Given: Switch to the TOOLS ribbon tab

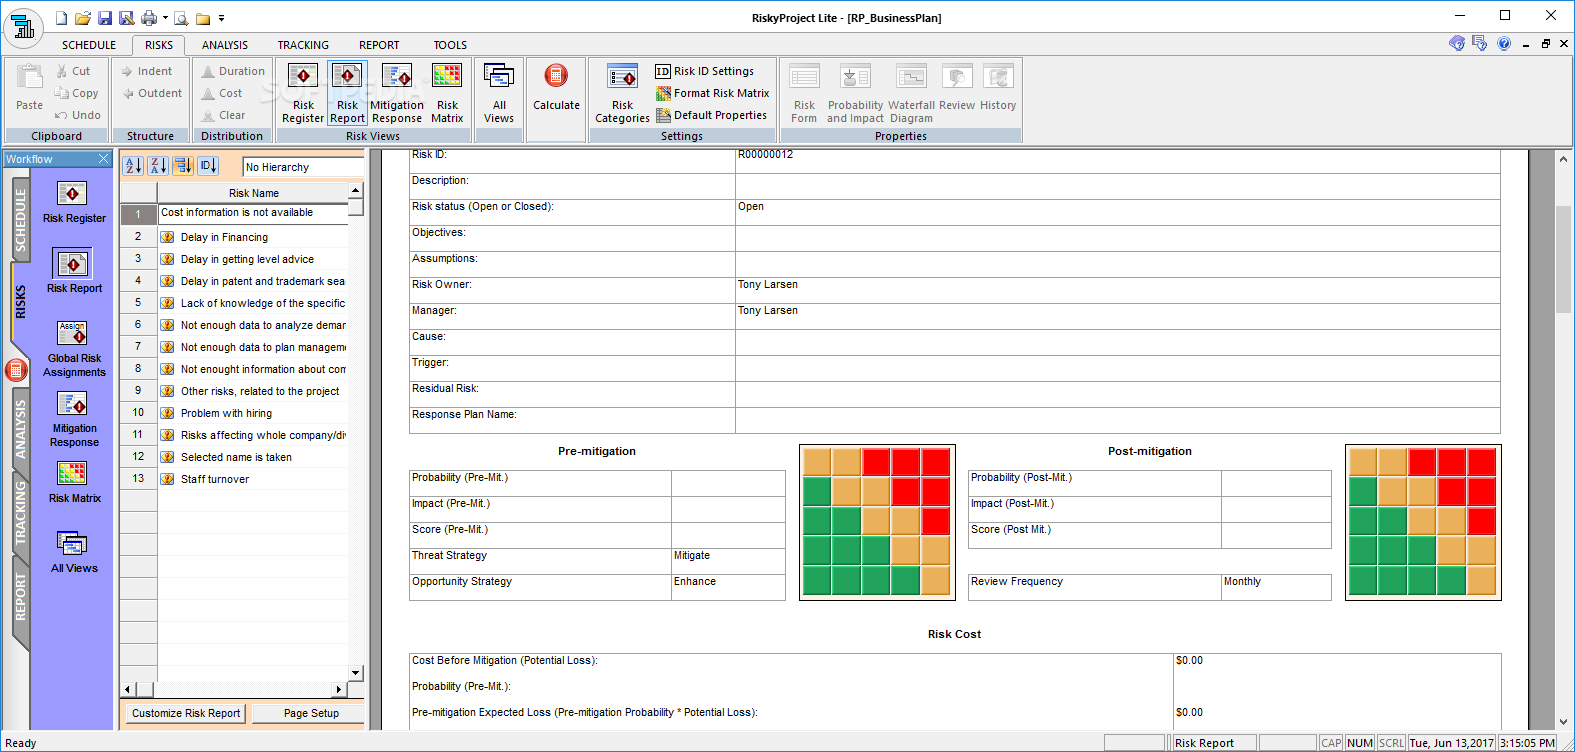Looking at the screenshot, I should pyautogui.click(x=450, y=45).
